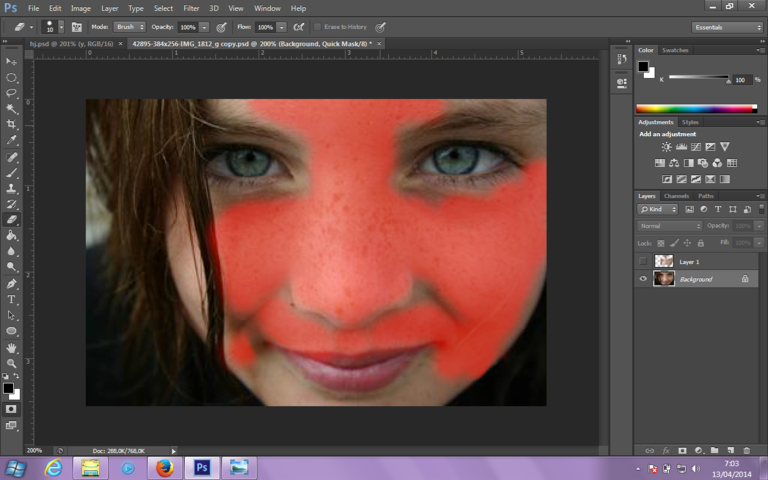
Task: Select the Zoom tool in toolbox
Action: [x=12, y=363]
